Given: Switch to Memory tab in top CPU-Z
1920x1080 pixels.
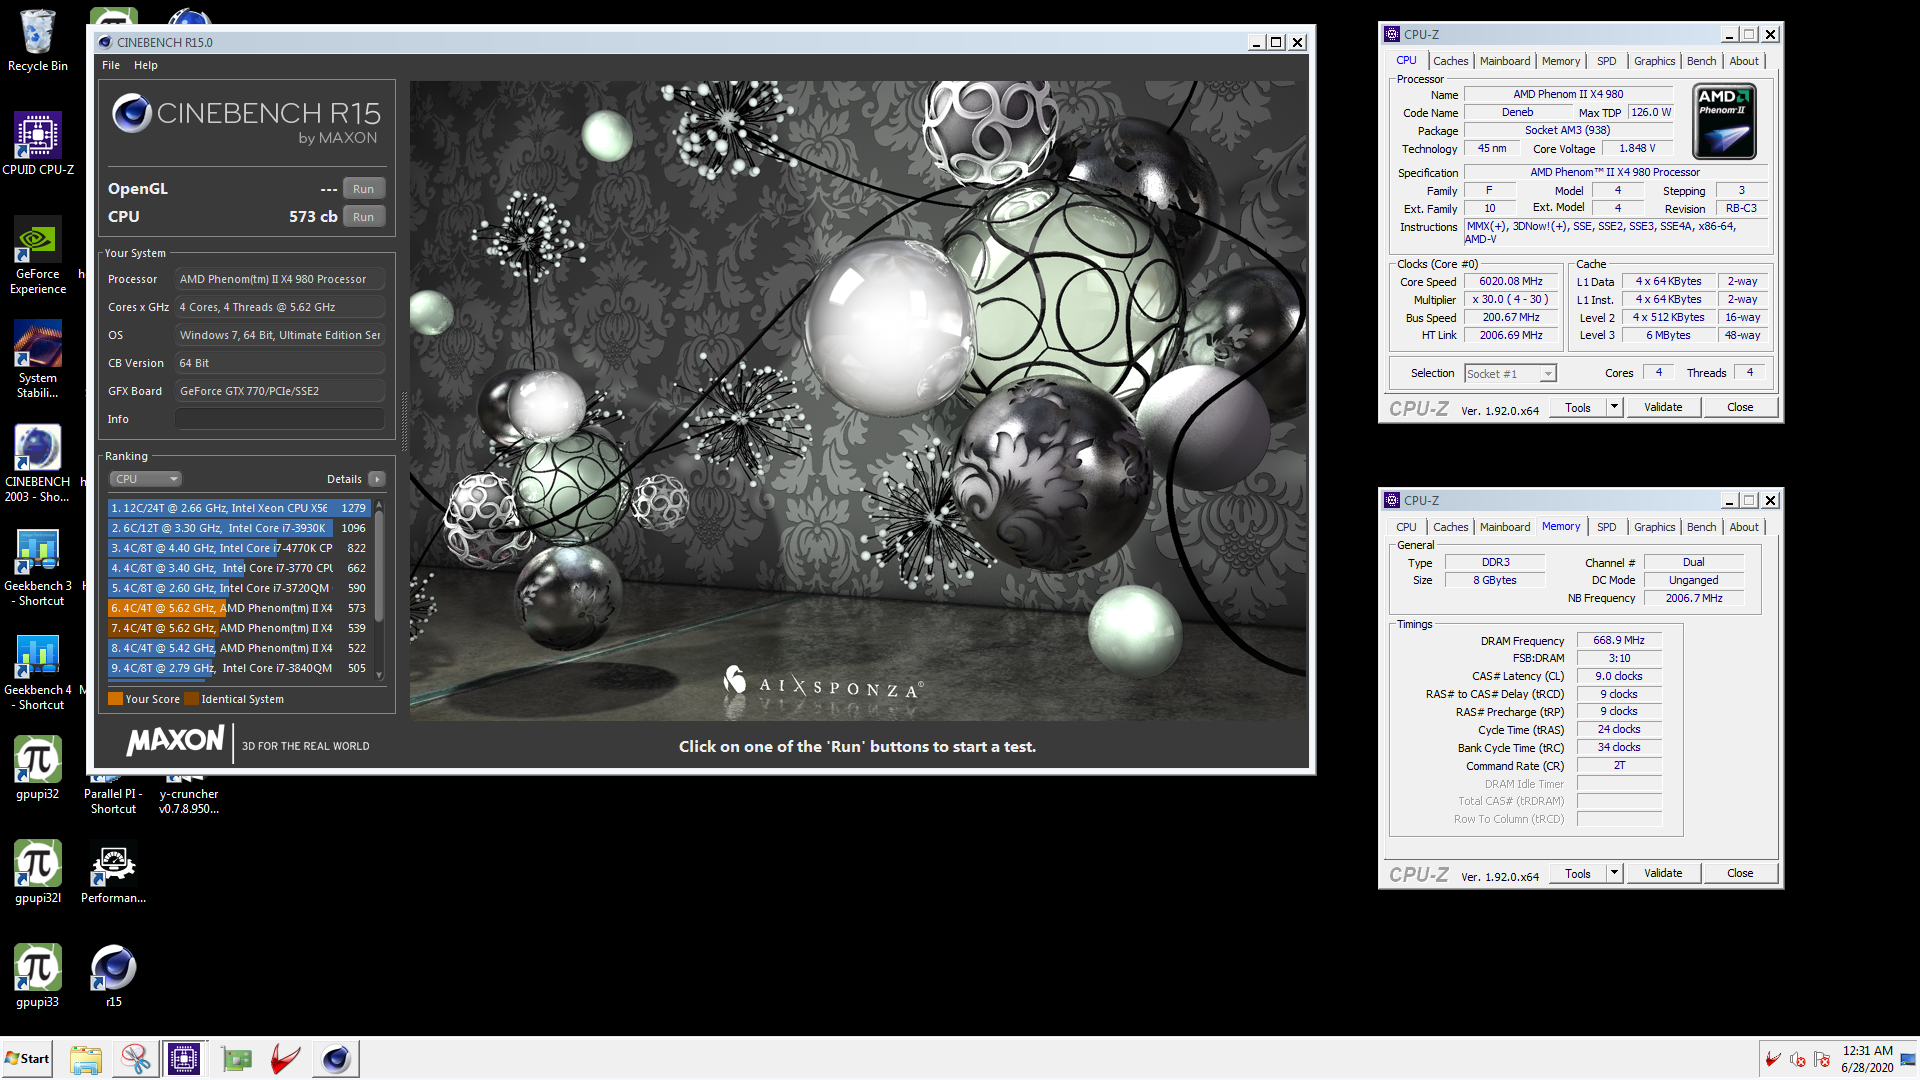Looking at the screenshot, I should pyautogui.click(x=1560, y=61).
